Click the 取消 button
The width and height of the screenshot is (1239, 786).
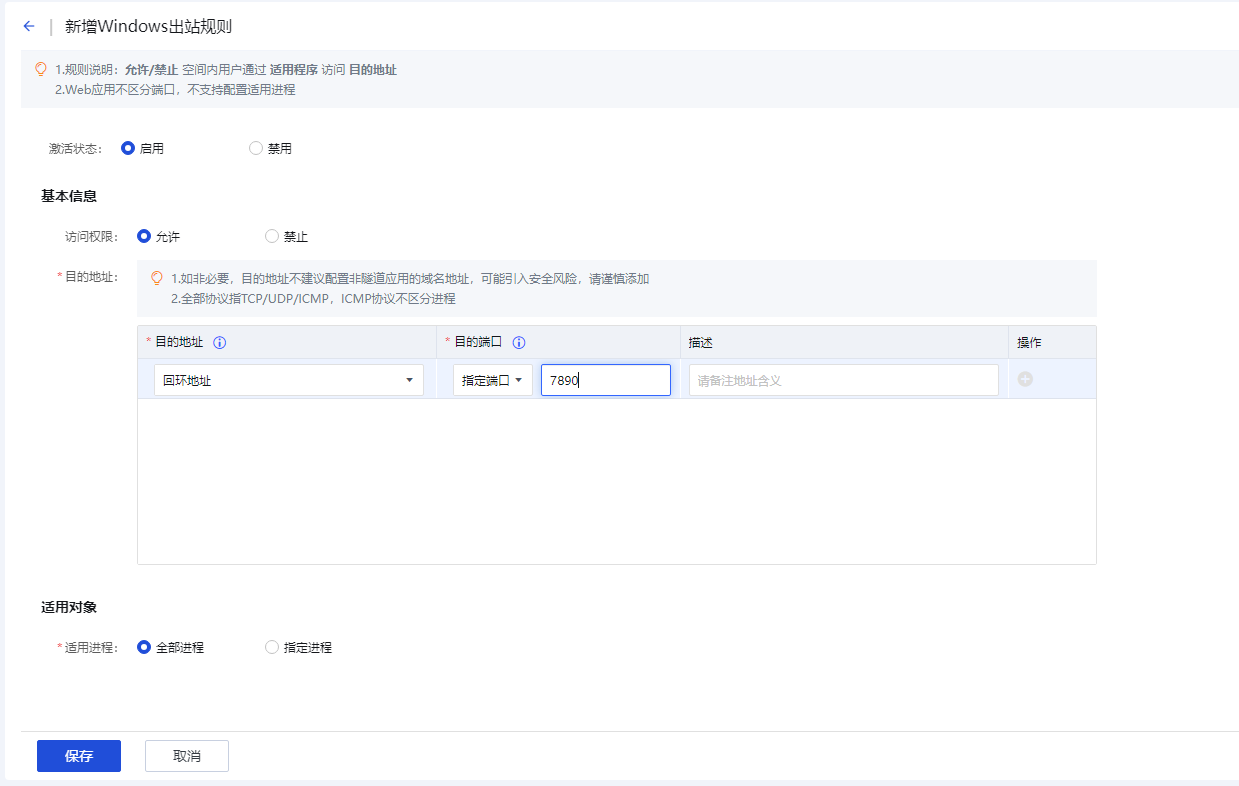point(187,756)
